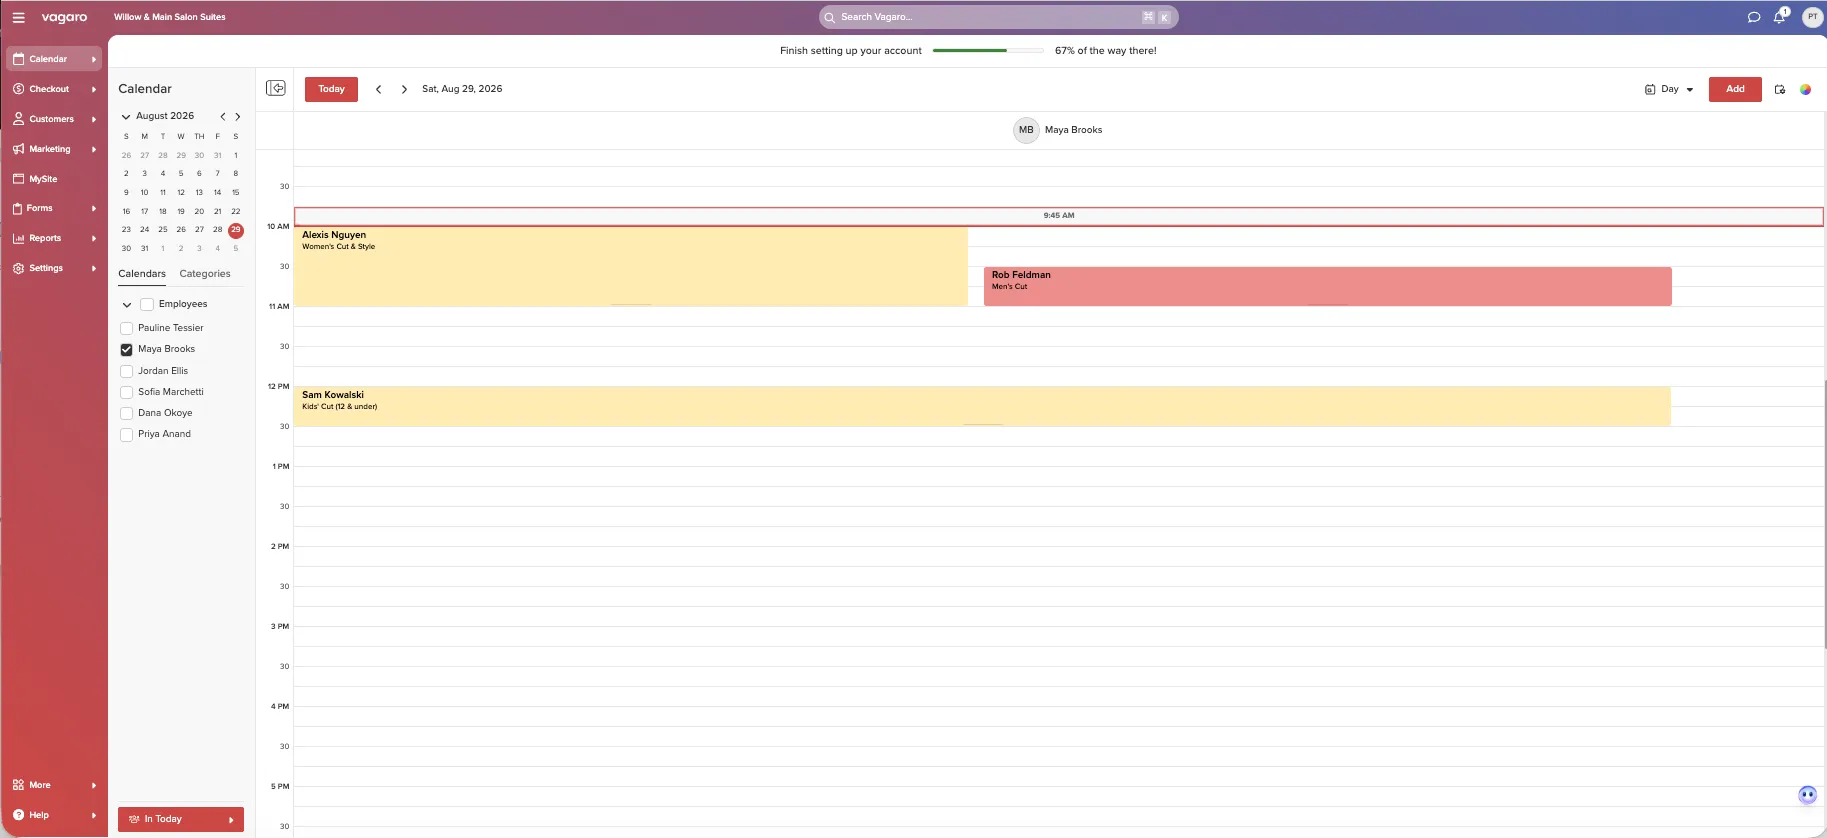Open Marketing in the sidebar
This screenshot has height=838, width=1827.
54,149
